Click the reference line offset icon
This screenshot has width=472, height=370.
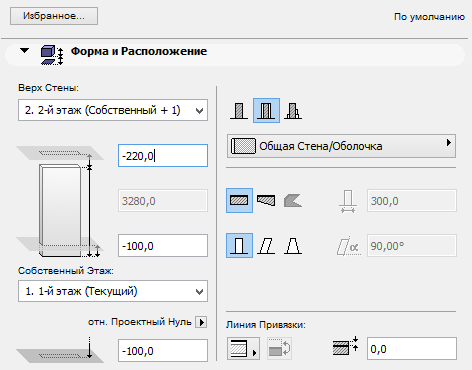click(x=345, y=346)
